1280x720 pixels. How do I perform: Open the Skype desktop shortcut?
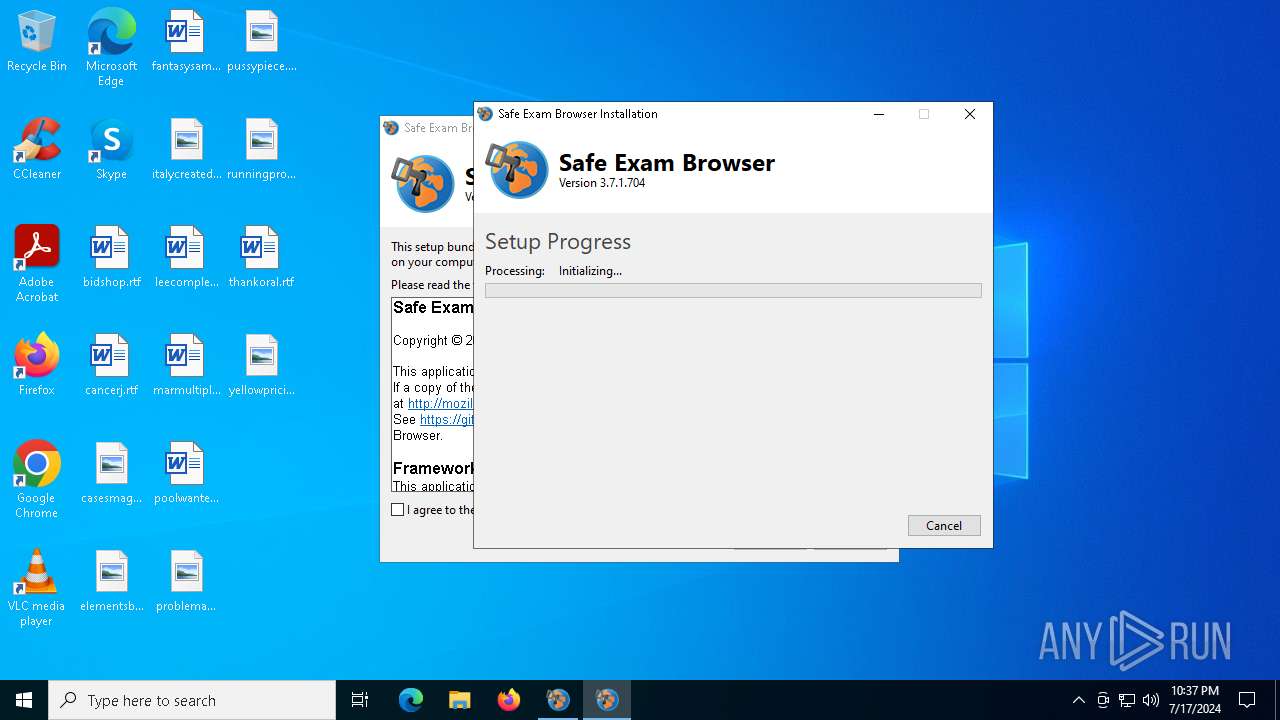click(111, 150)
